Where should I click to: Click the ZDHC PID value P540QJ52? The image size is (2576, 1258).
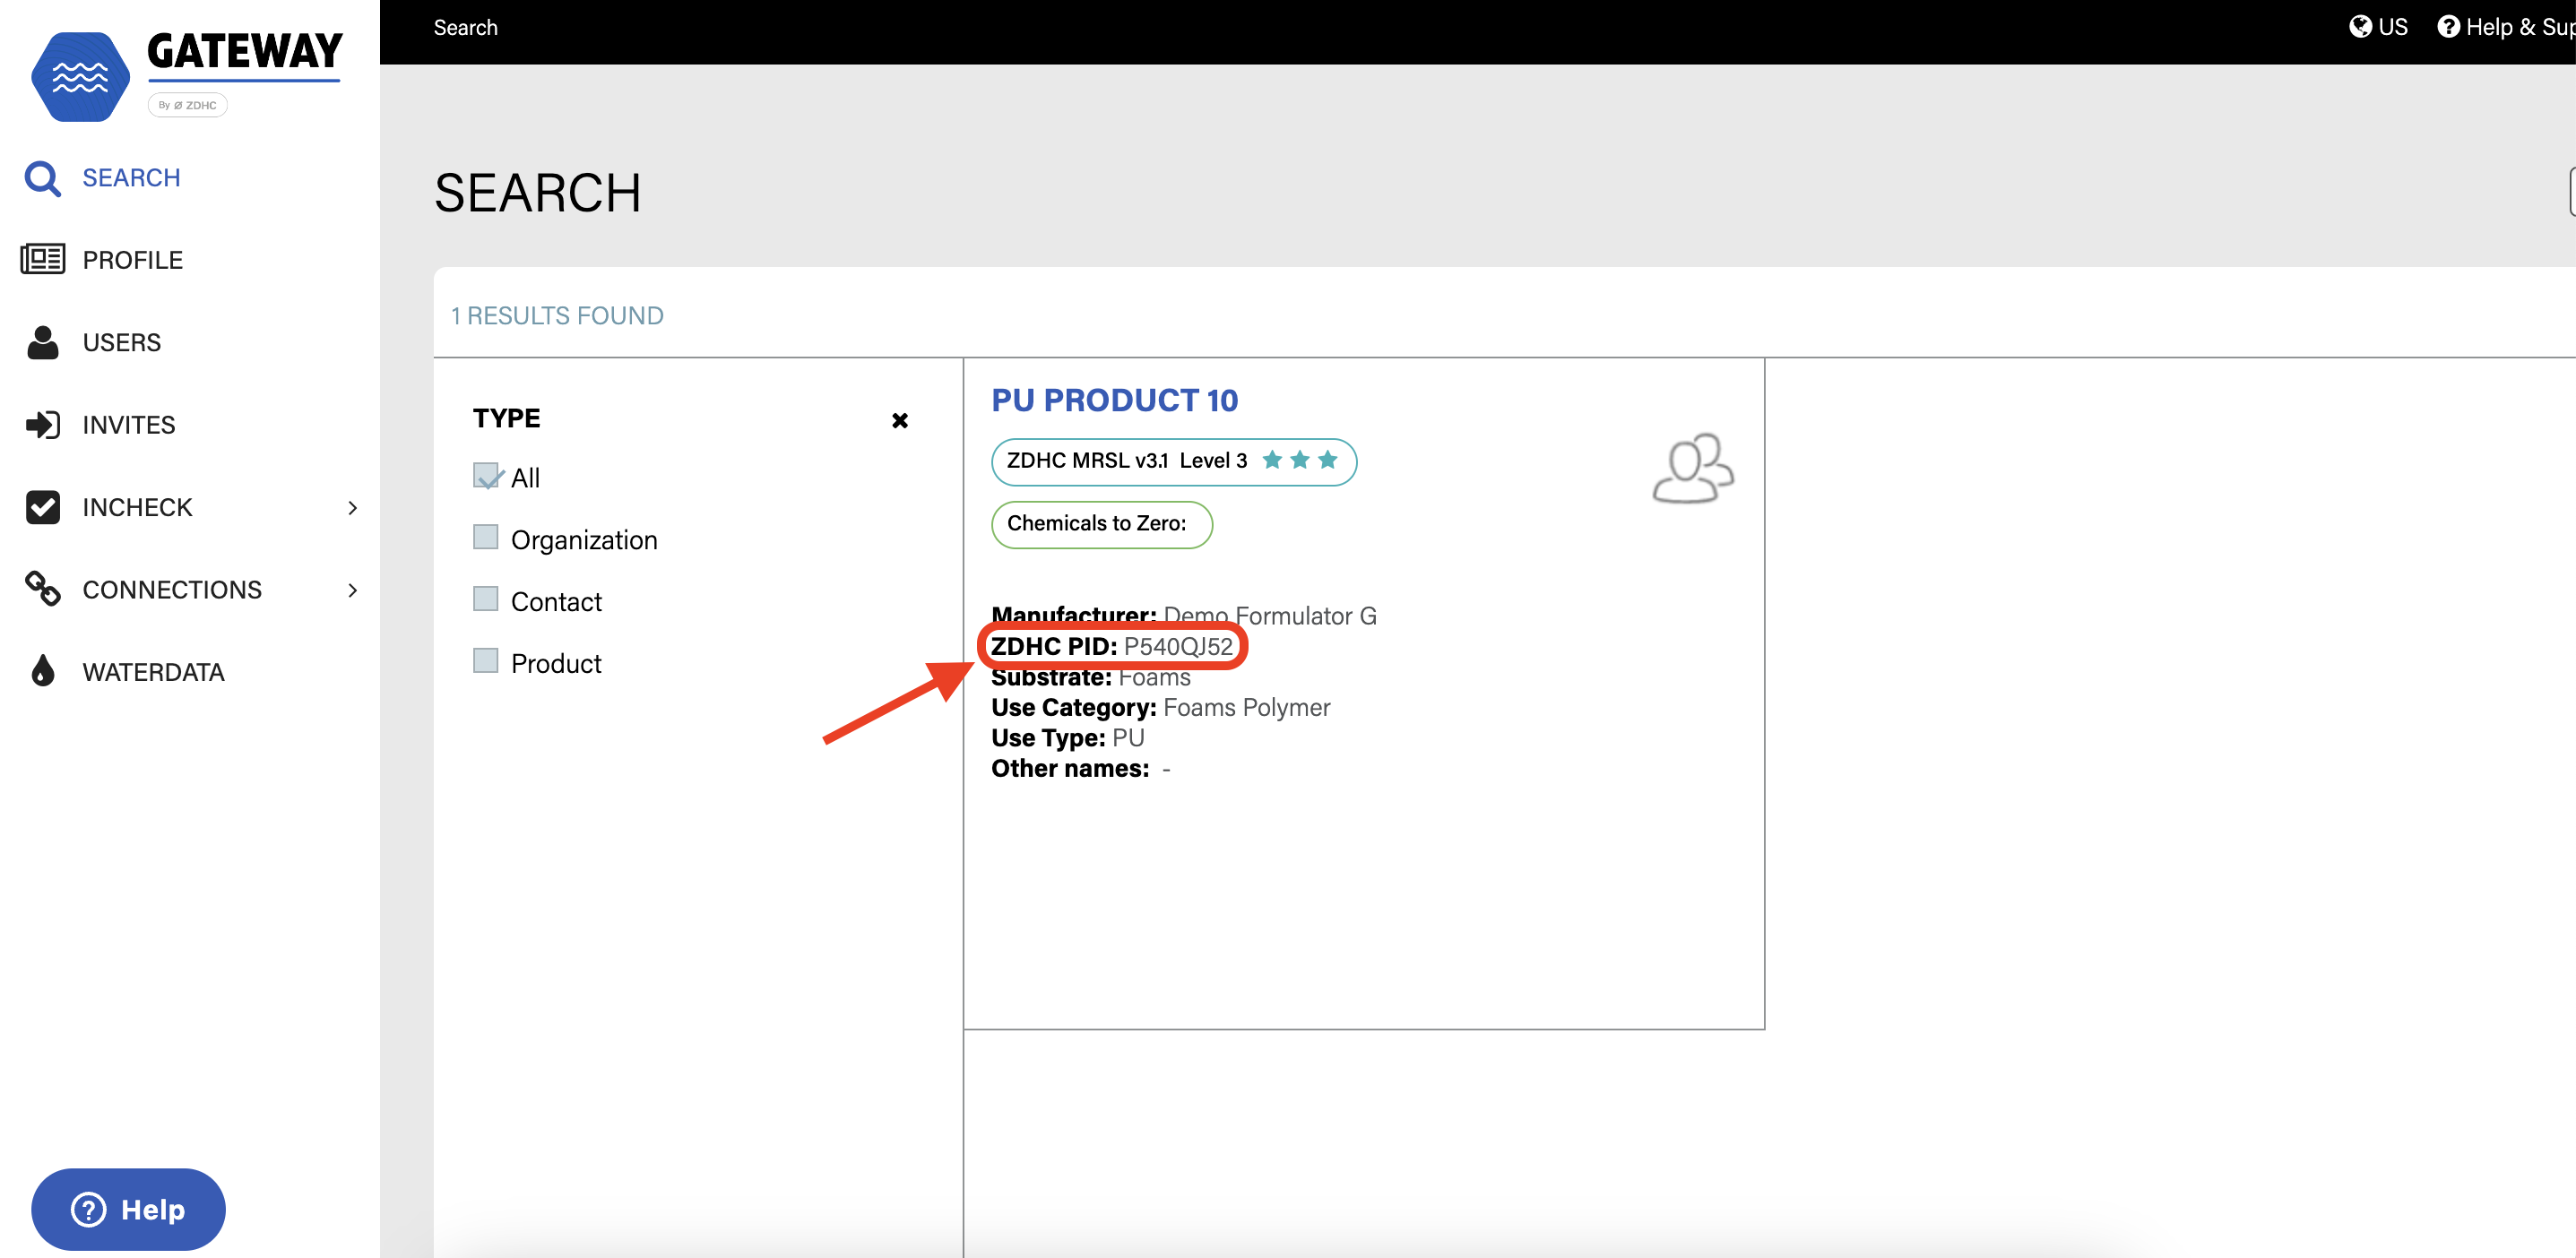[1178, 647]
